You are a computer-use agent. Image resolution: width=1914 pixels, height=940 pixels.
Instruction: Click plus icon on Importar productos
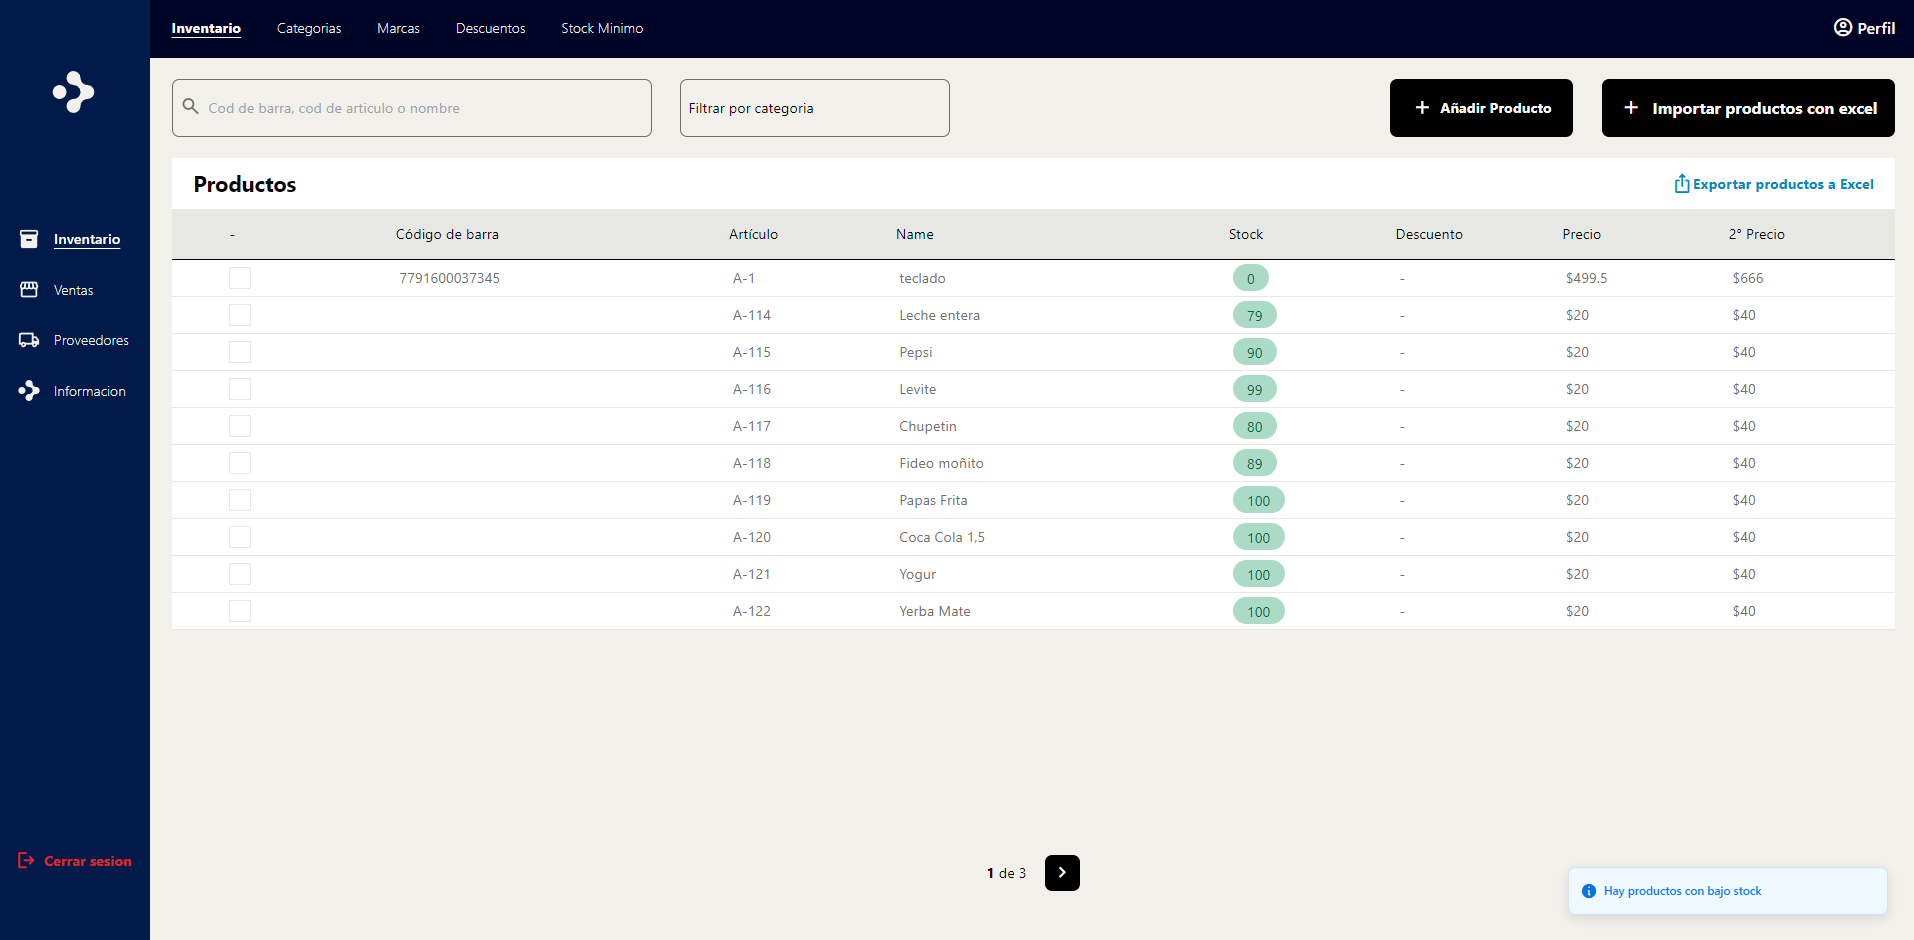click(x=1631, y=107)
